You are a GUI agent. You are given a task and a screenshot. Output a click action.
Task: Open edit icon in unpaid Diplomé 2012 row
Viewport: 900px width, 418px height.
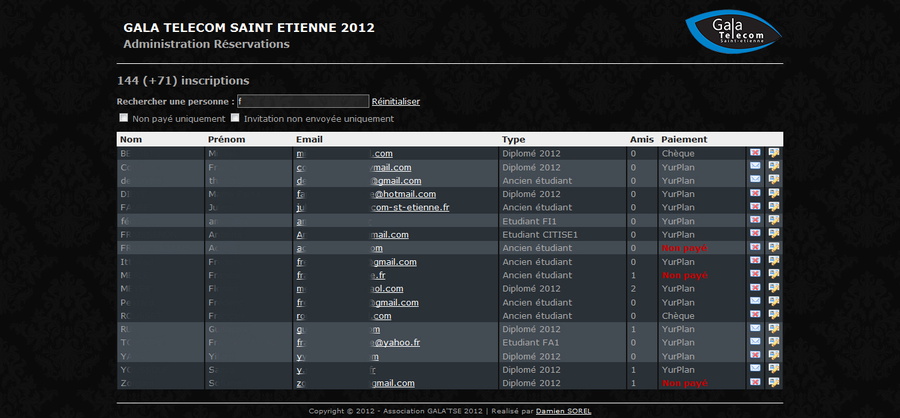coord(774,382)
